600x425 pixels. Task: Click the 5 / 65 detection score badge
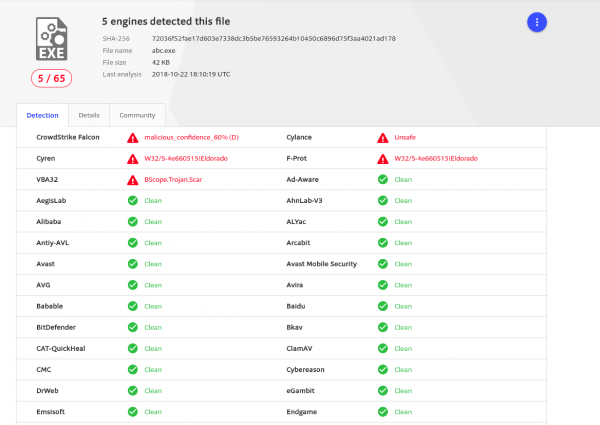click(51, 78)
